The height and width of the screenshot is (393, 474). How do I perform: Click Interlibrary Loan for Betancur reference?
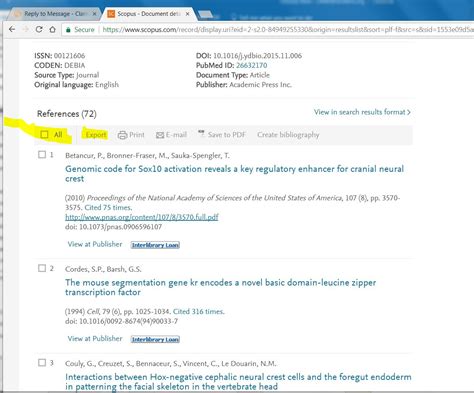[155, 245]
